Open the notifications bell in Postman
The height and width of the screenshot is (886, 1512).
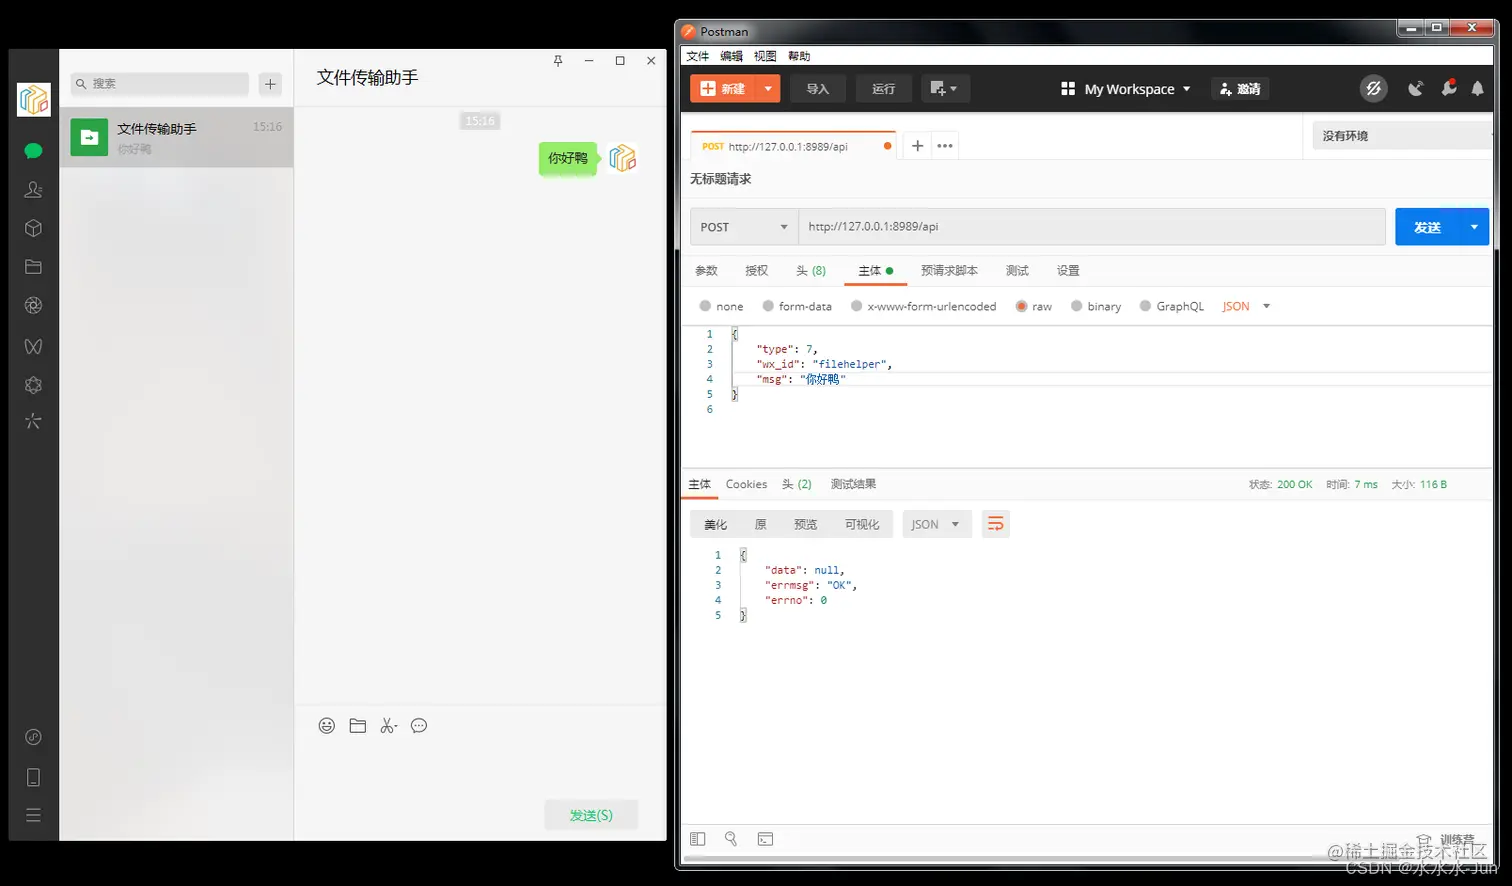pyautogui.click(x=1478, y=88)
